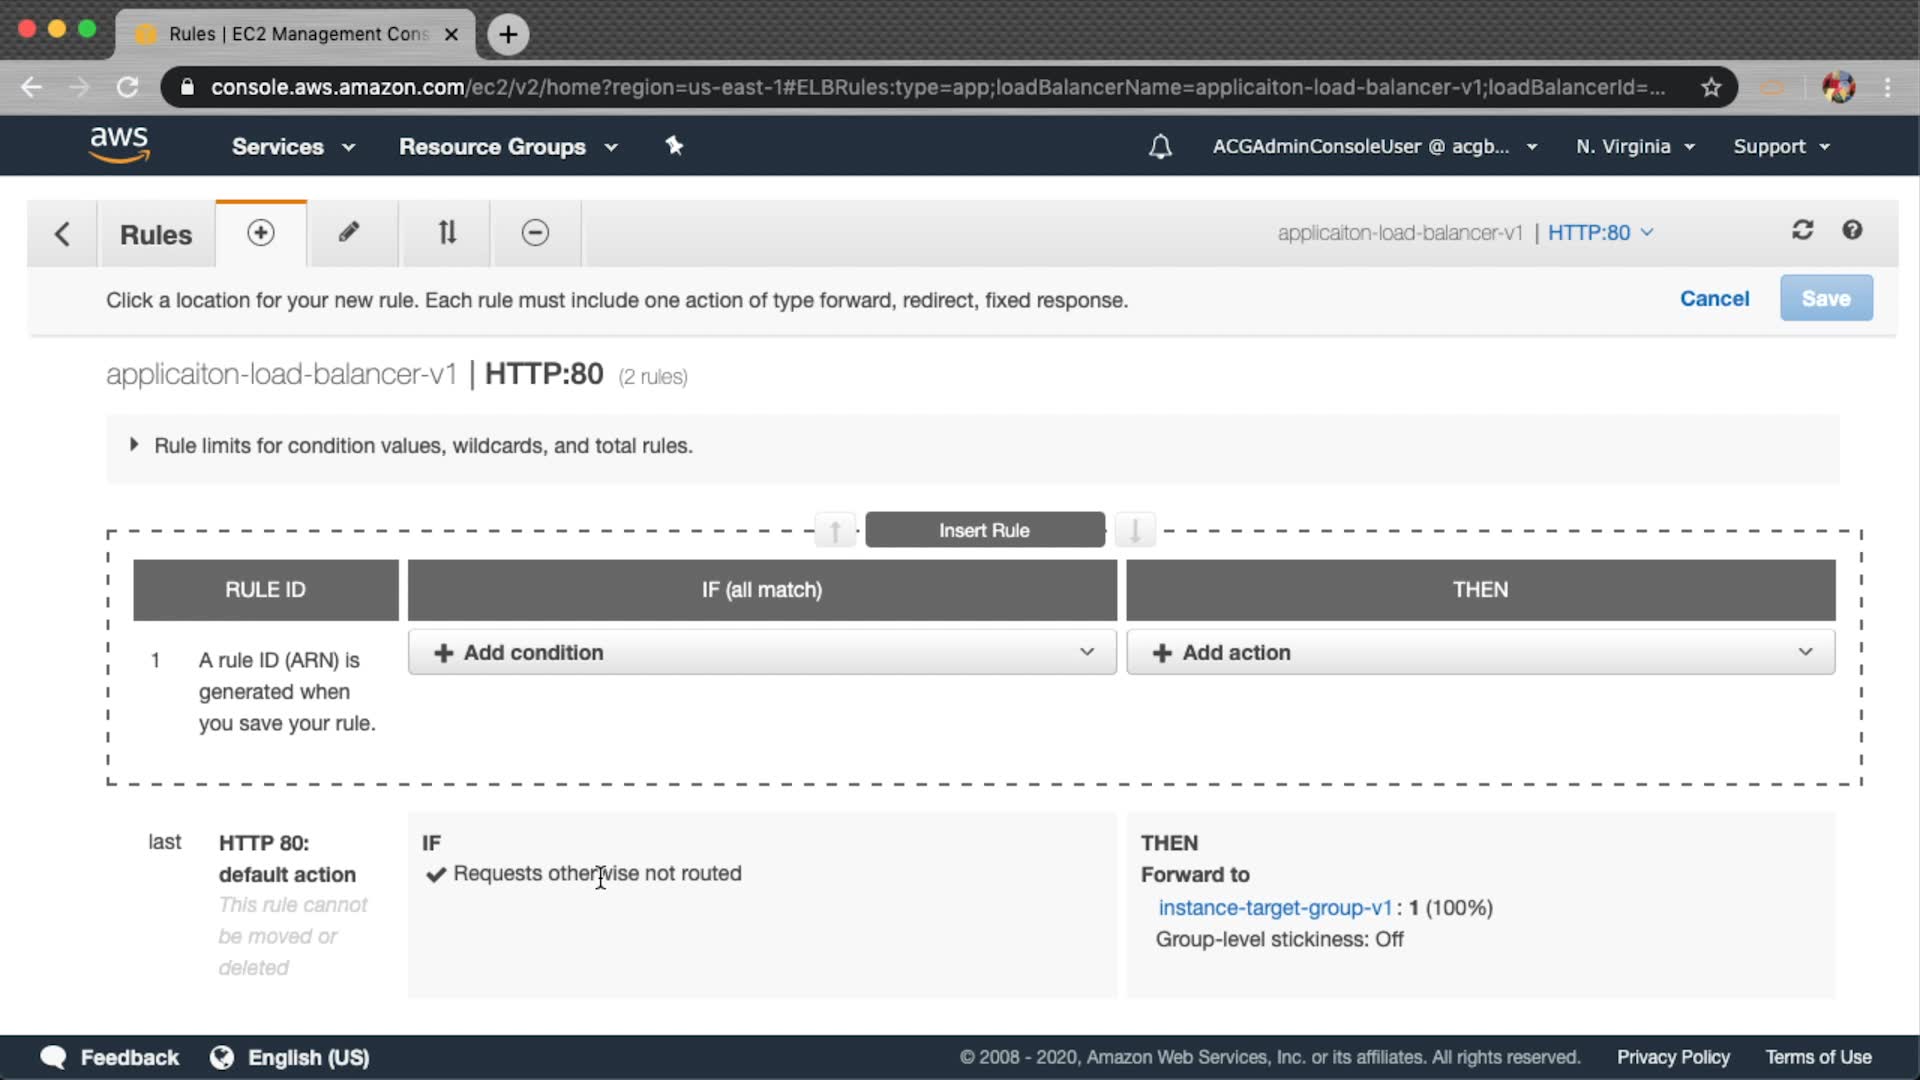Click the pin shortcut icon in navbar
This screenshot has height=1080, width=1920.
pyautogui.click(x=674, y=146)
